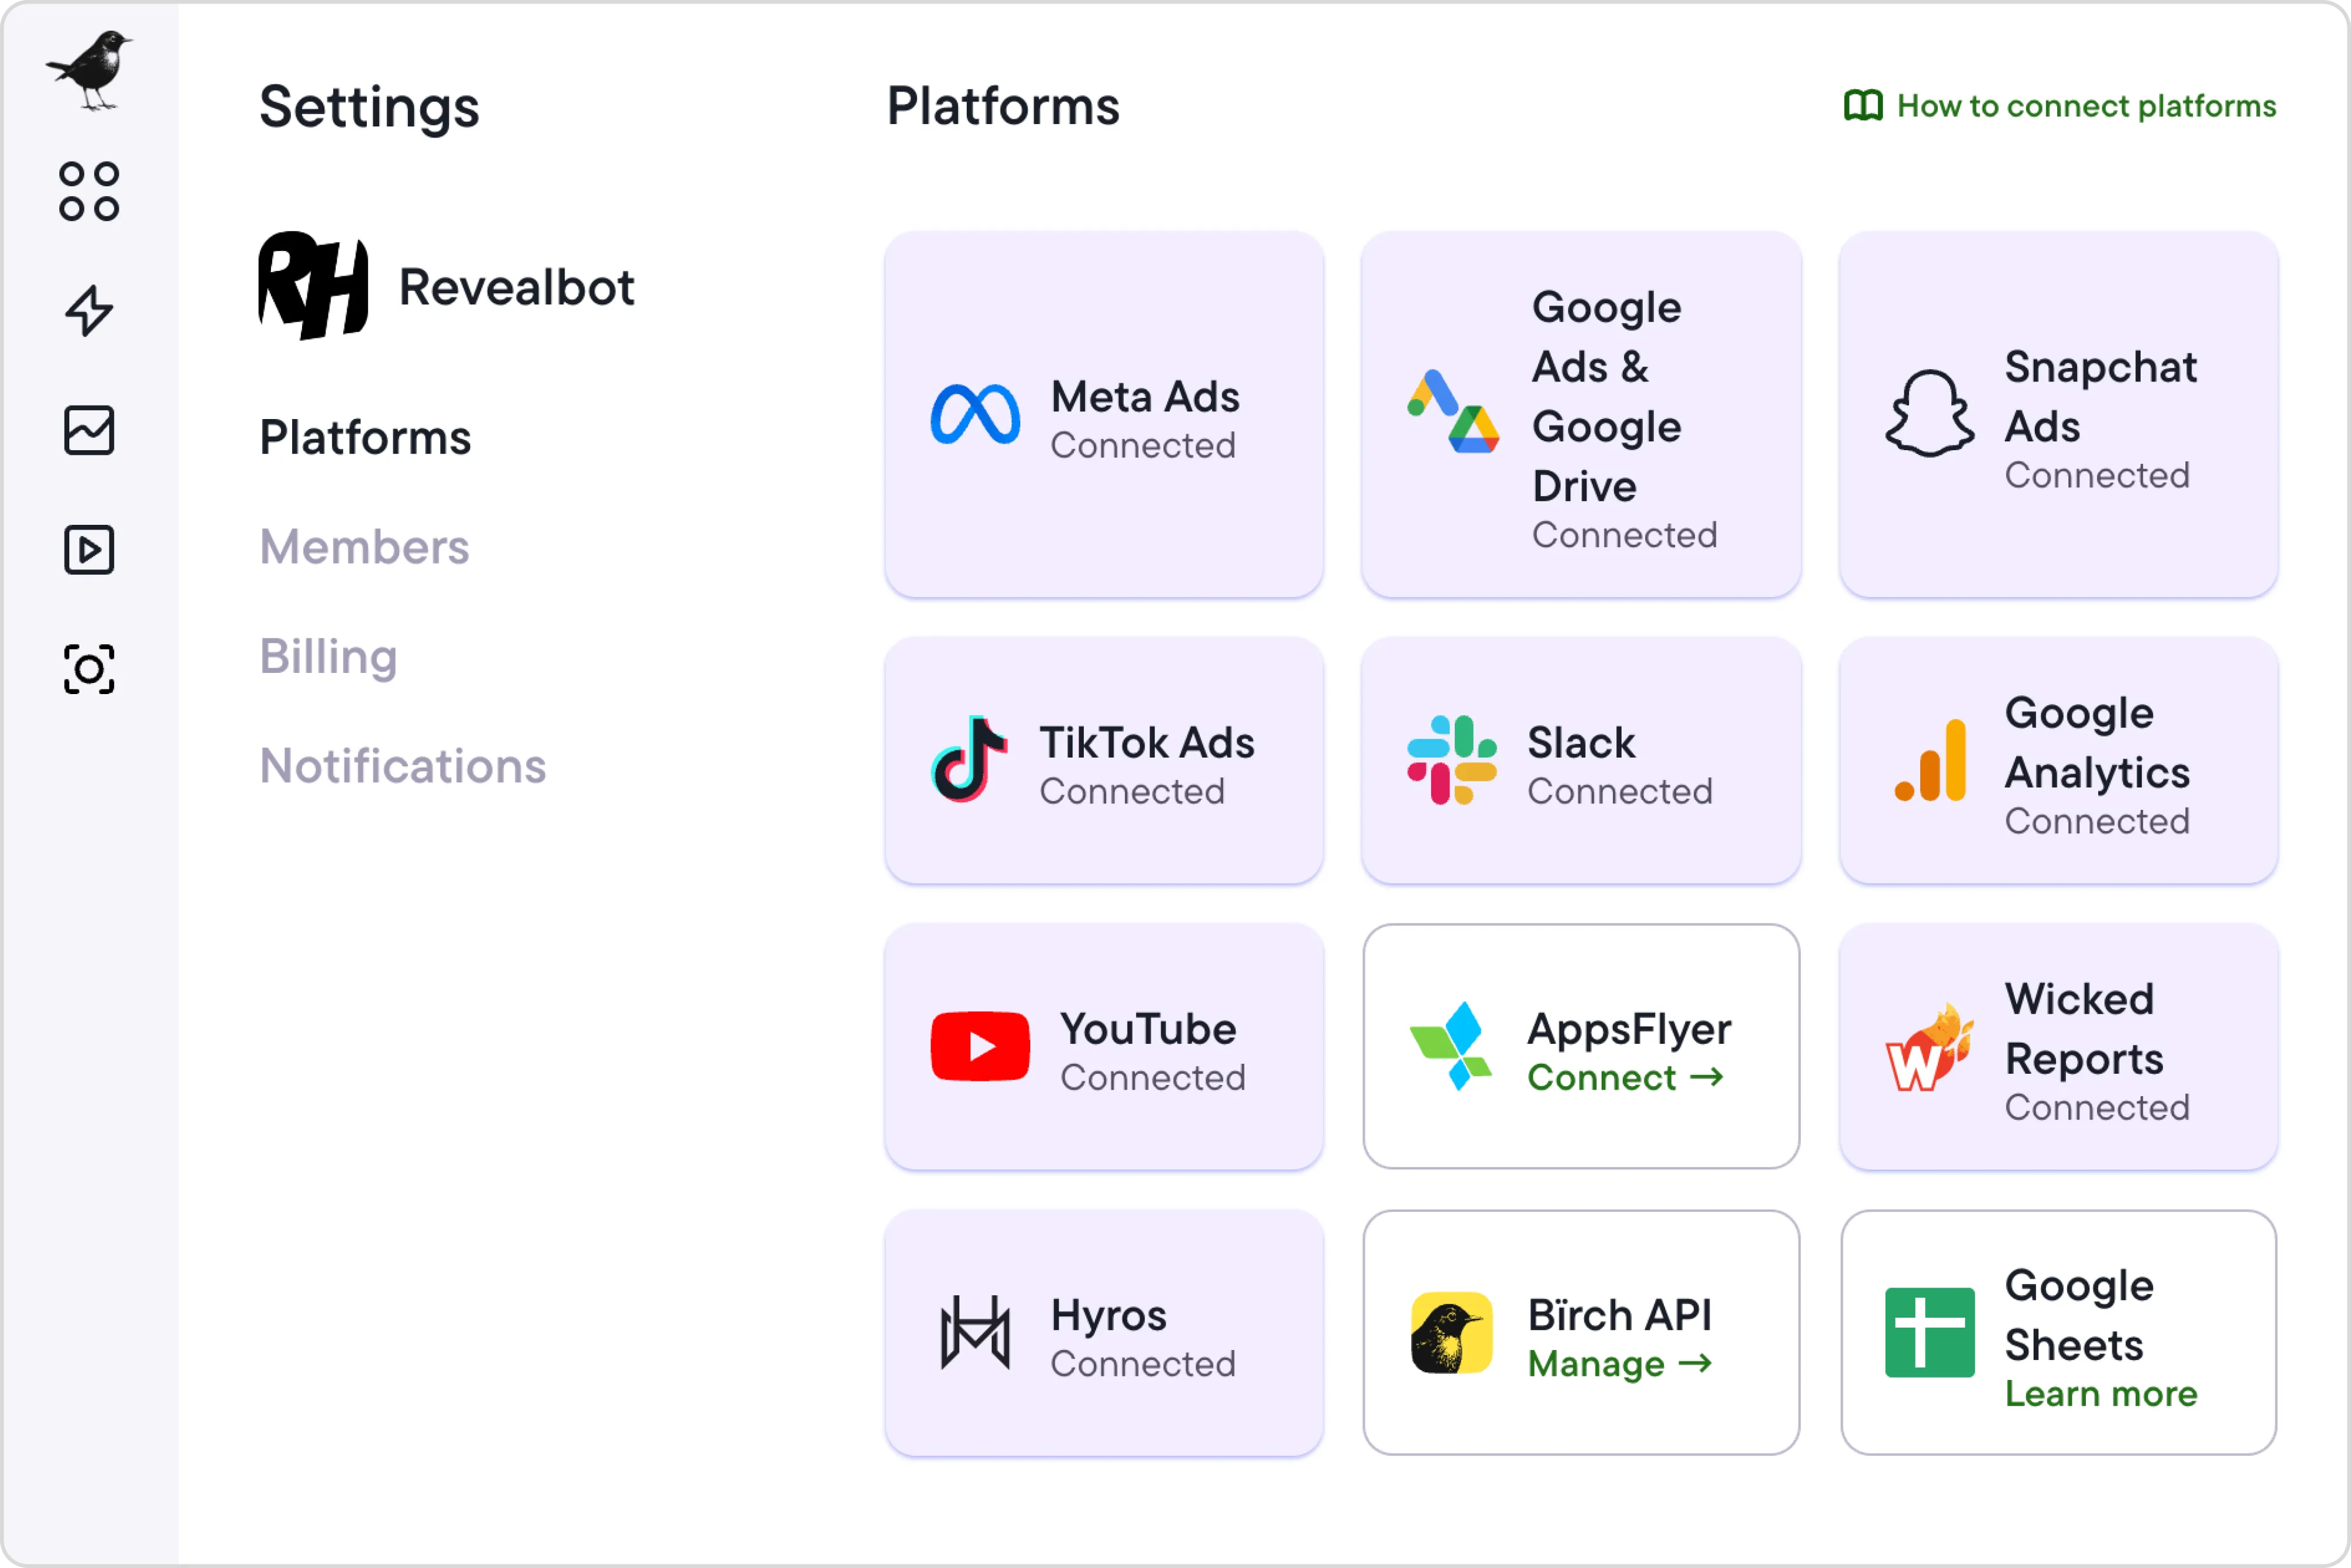This screenshot has height=1568, width=2351.
Task: Click Connect link on AppsFlyer card
Action: (1625, 1077)
